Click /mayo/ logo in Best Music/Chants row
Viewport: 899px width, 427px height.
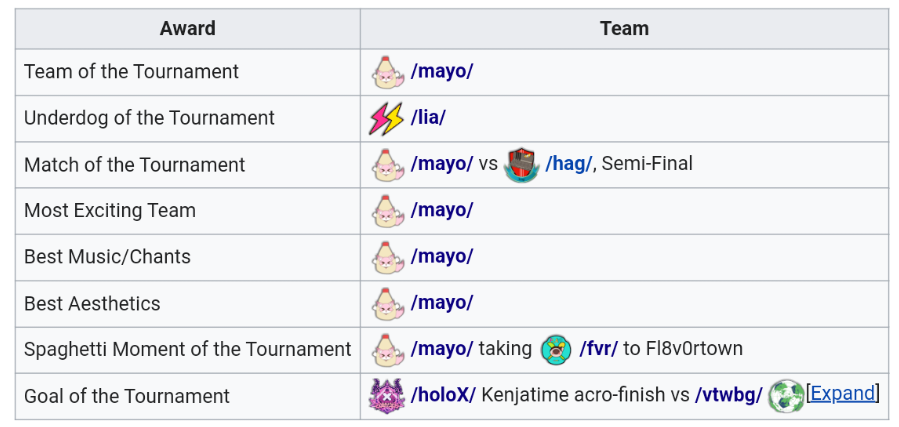pyautogui.click(x=387, y=257)
